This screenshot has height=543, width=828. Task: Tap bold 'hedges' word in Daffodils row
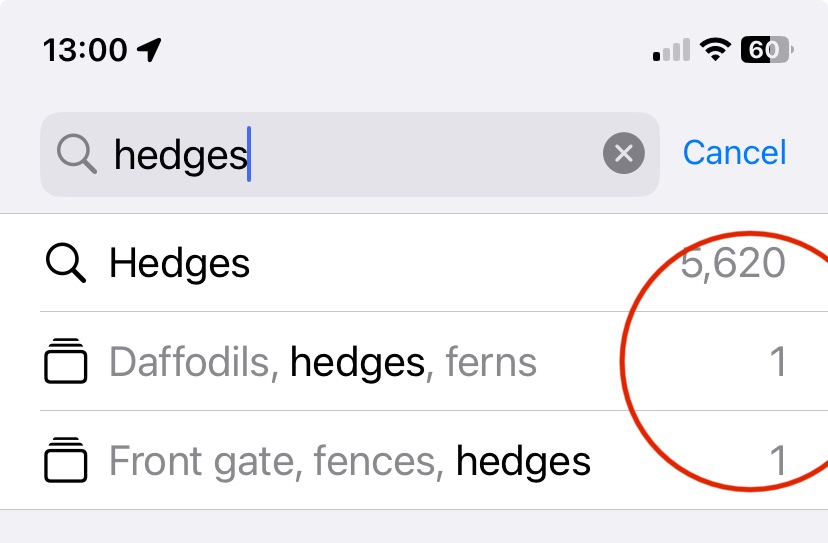357,362
